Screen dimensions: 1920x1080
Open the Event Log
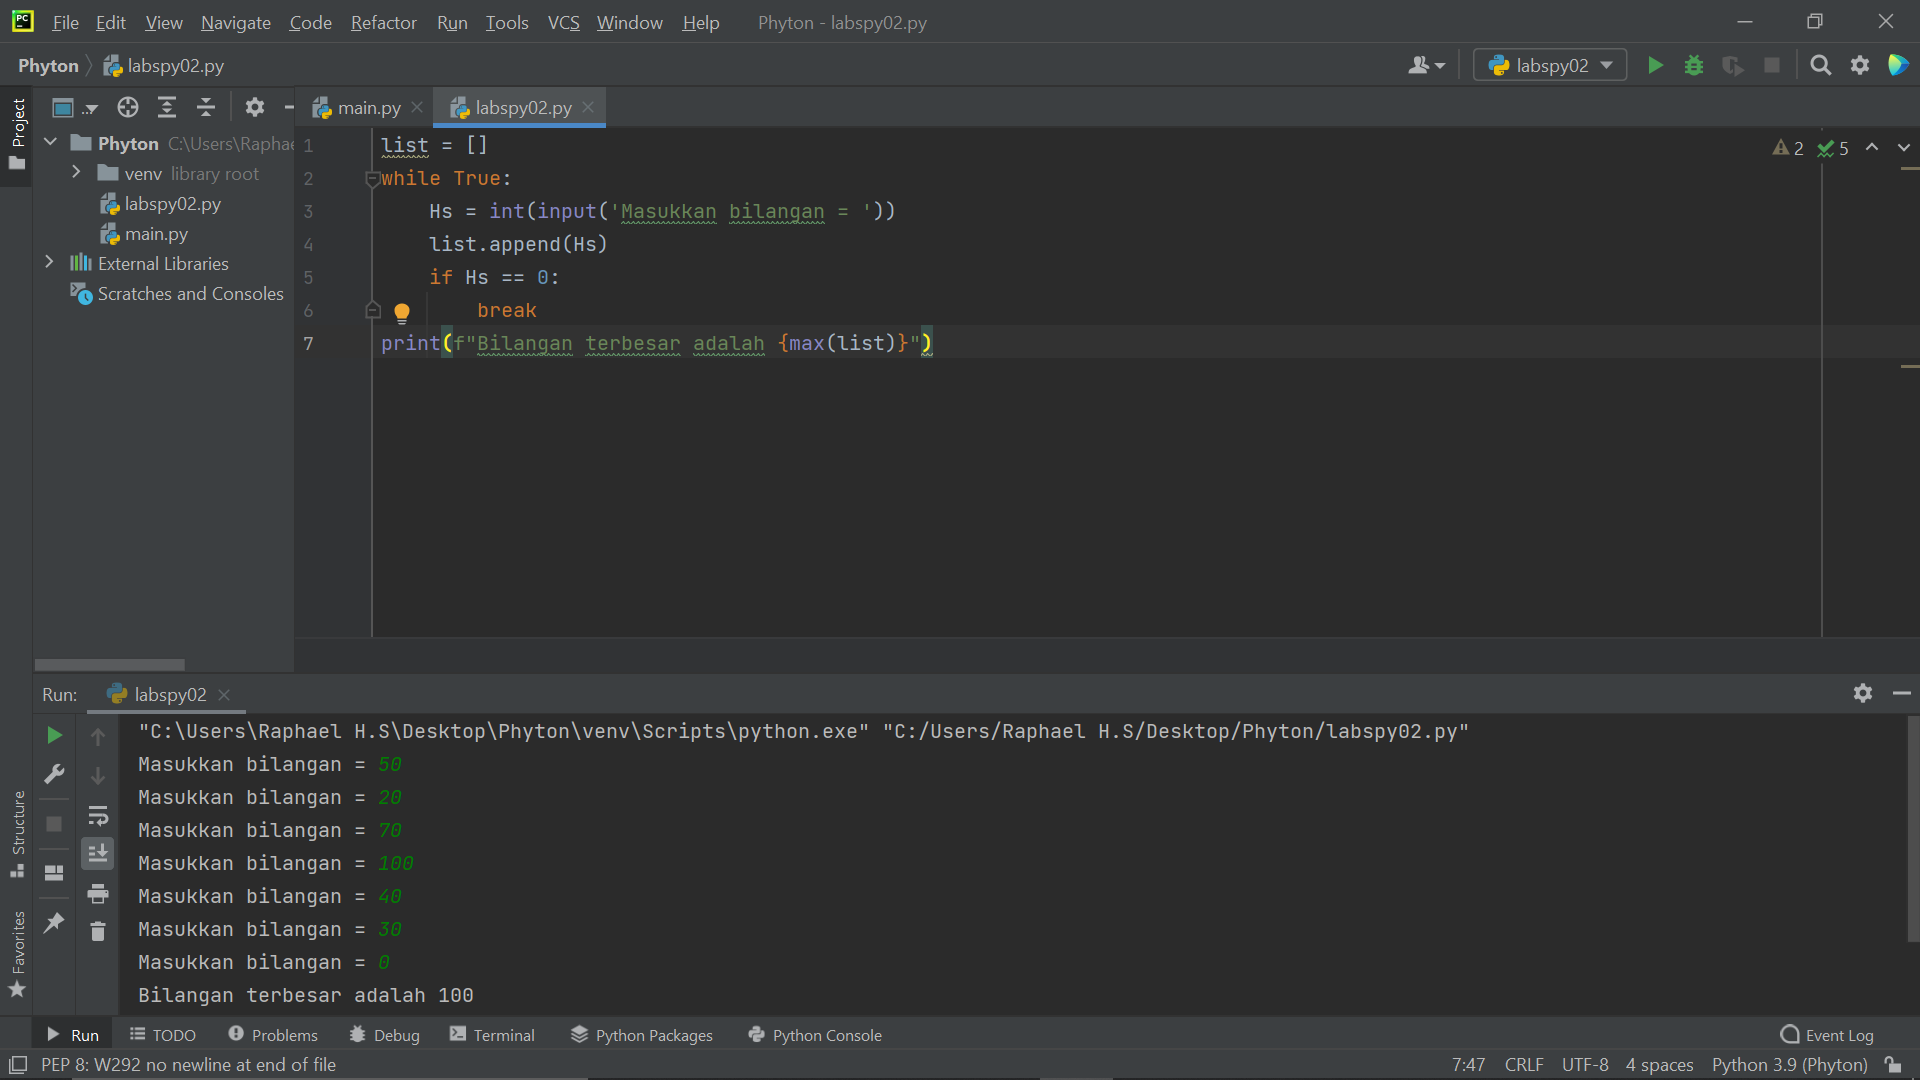(1827, 1035)
